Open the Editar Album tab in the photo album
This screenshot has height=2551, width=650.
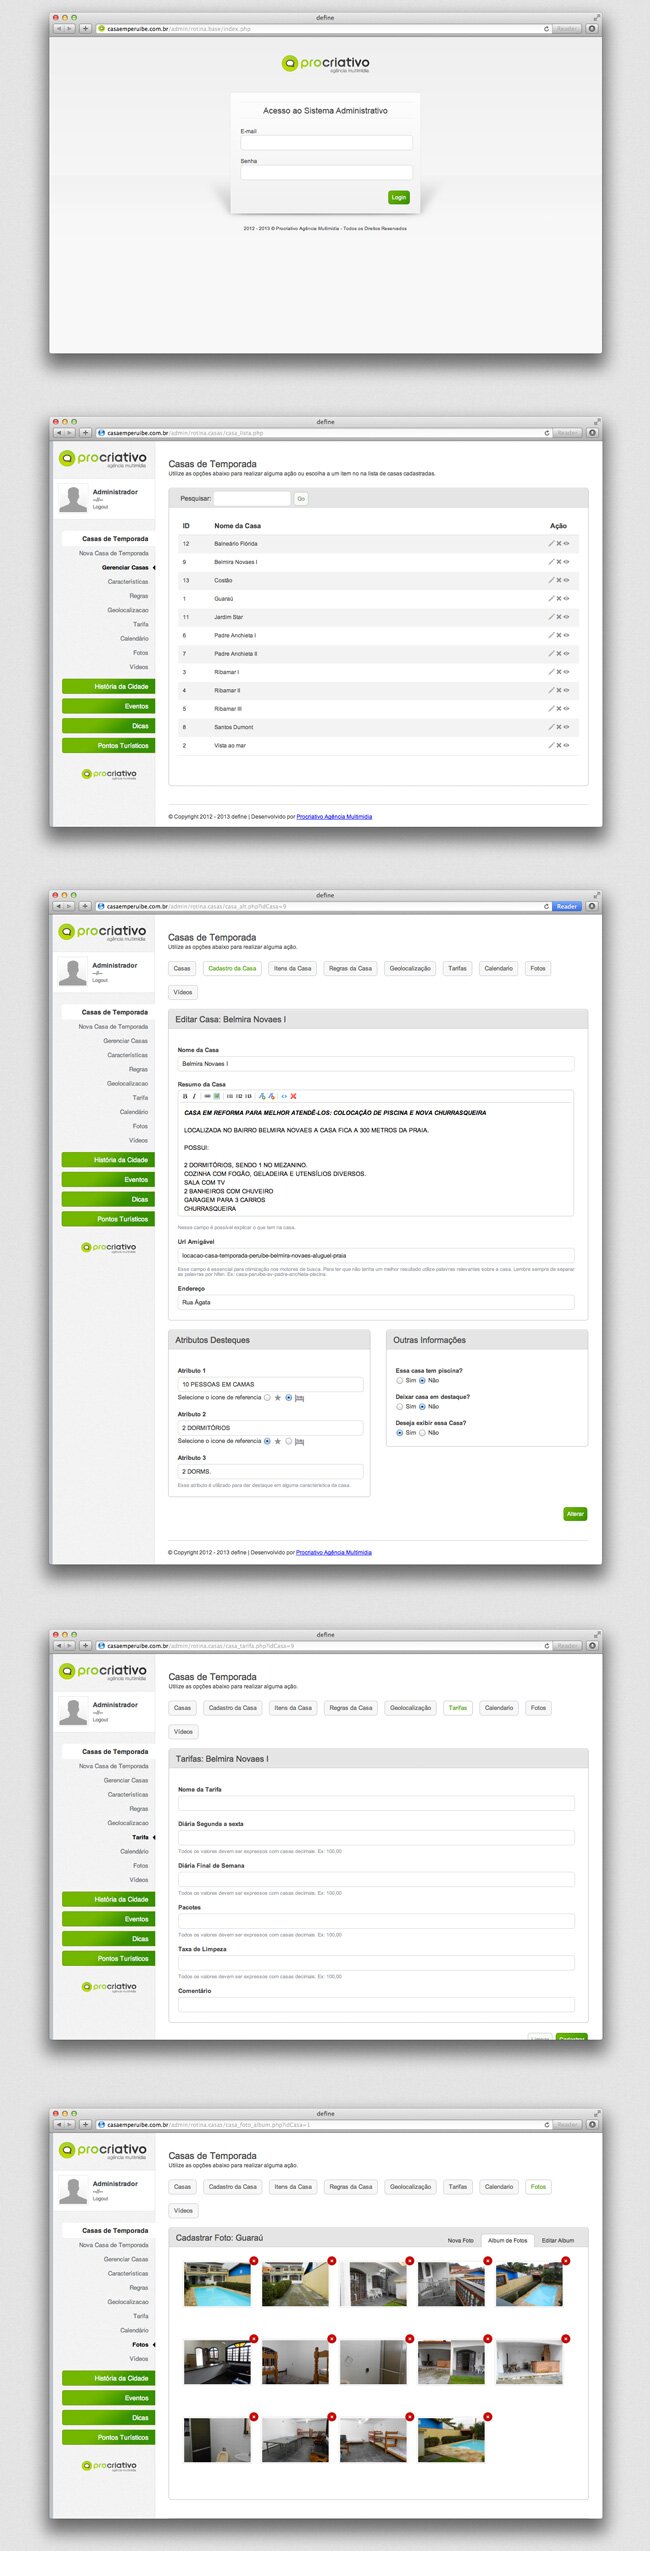558,2240
